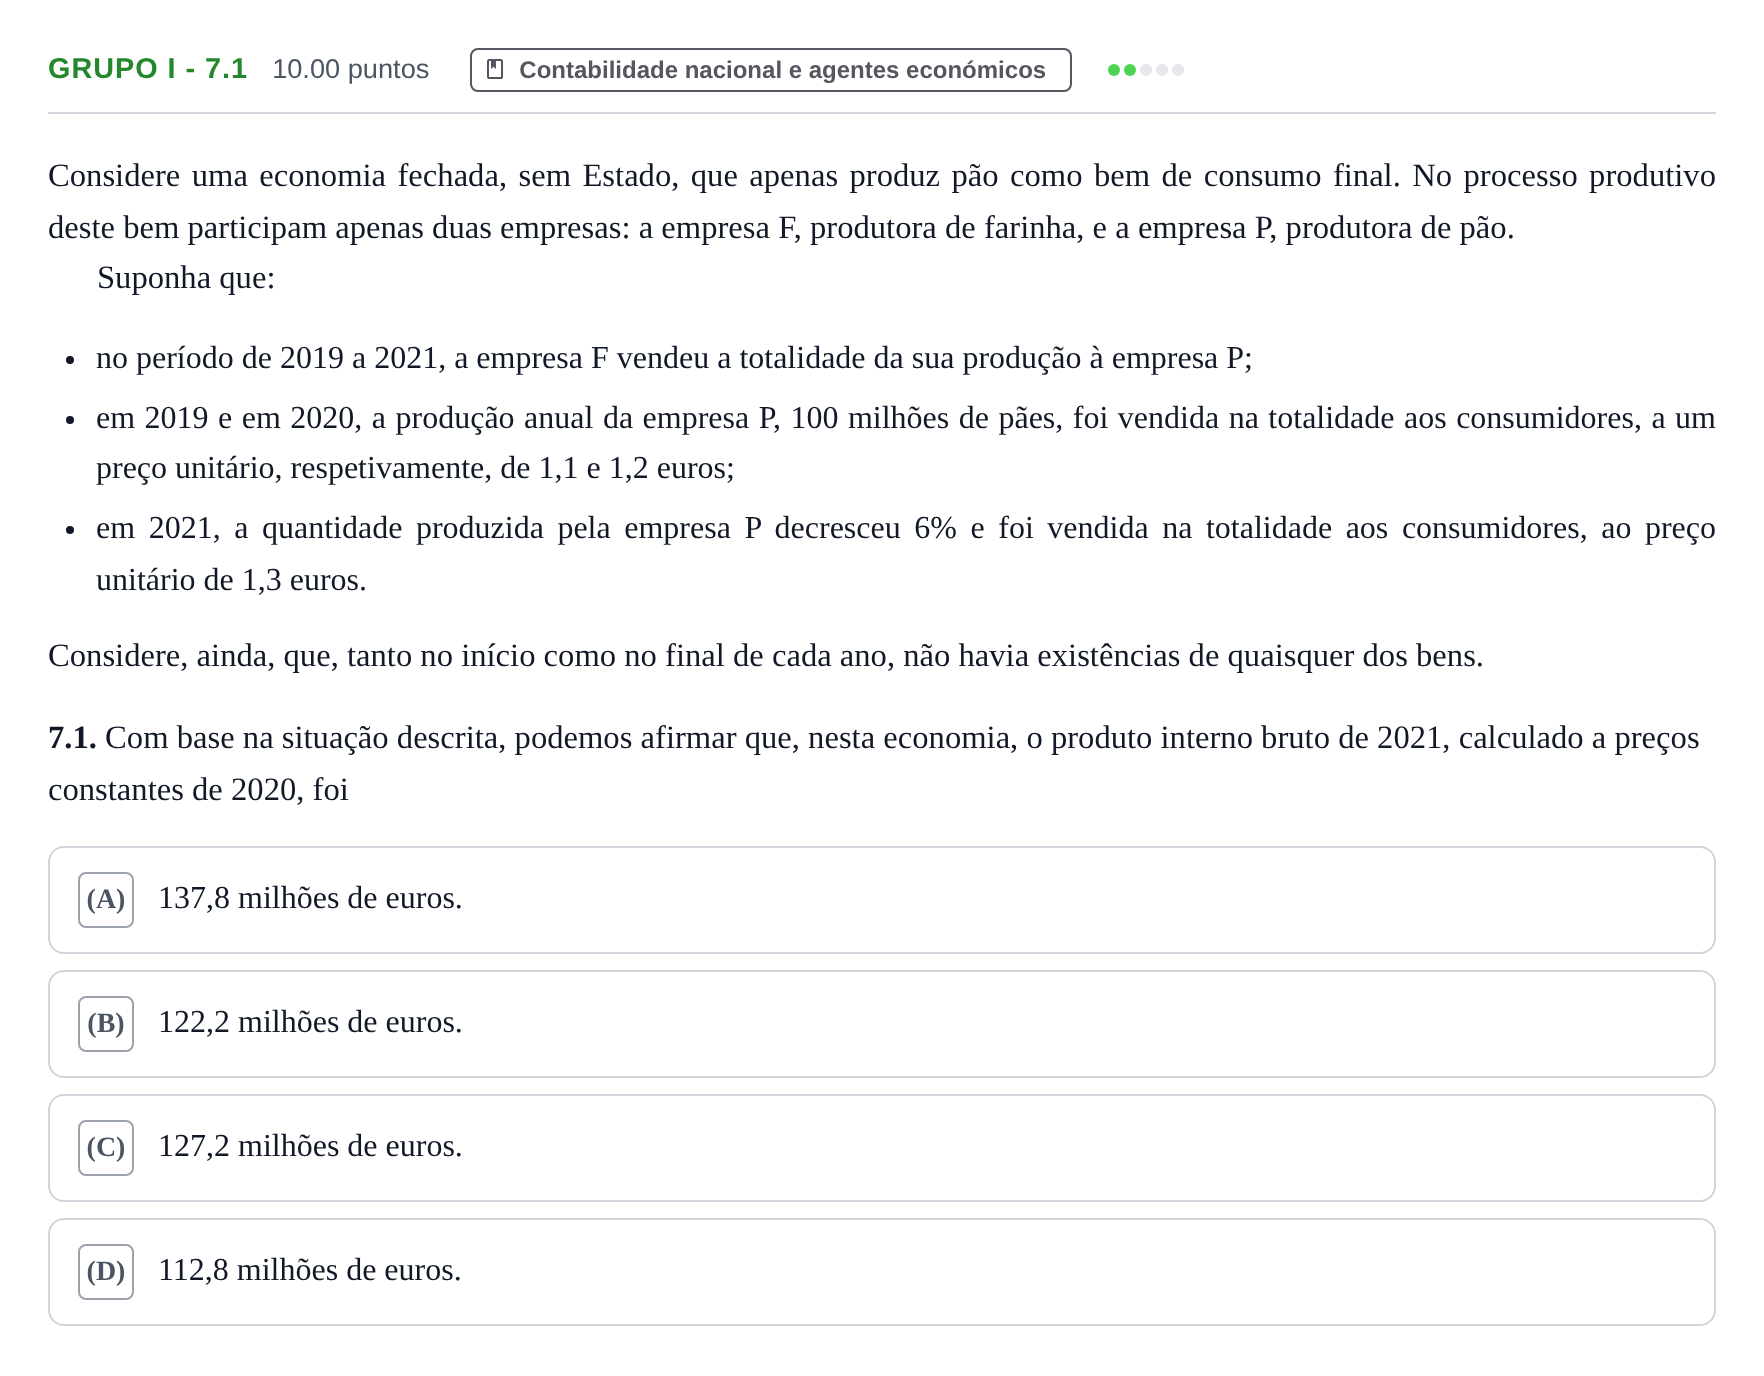Click the 'Suponha que:' line
The image size is (1764, 1376).
click(x=186, y=278)
